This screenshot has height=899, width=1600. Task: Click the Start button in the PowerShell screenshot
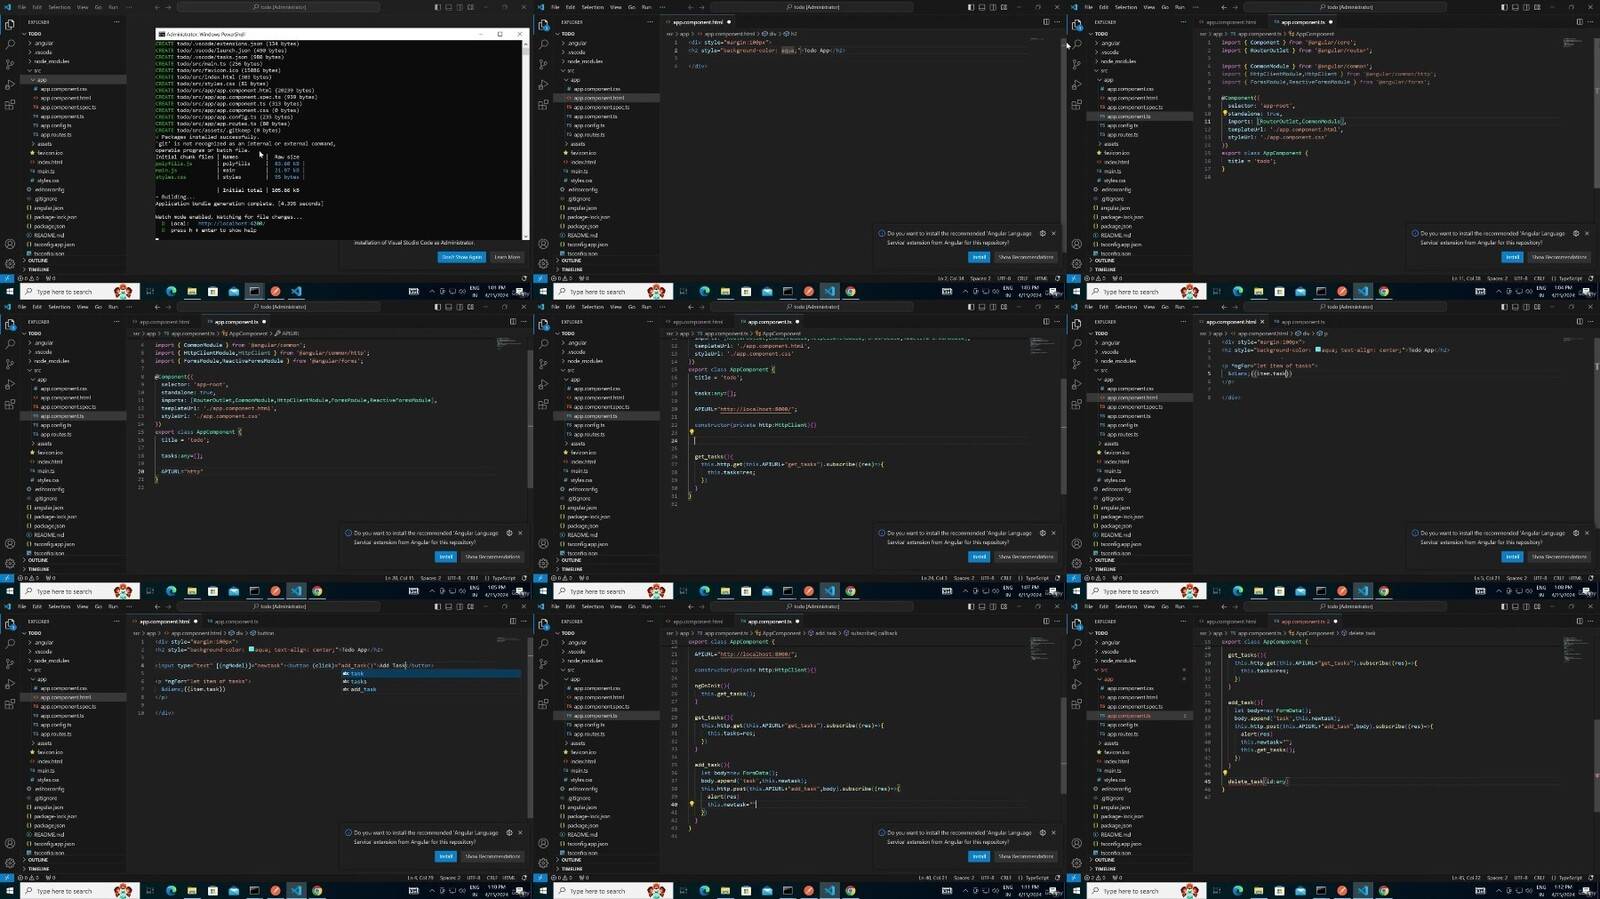coord(9,292)
